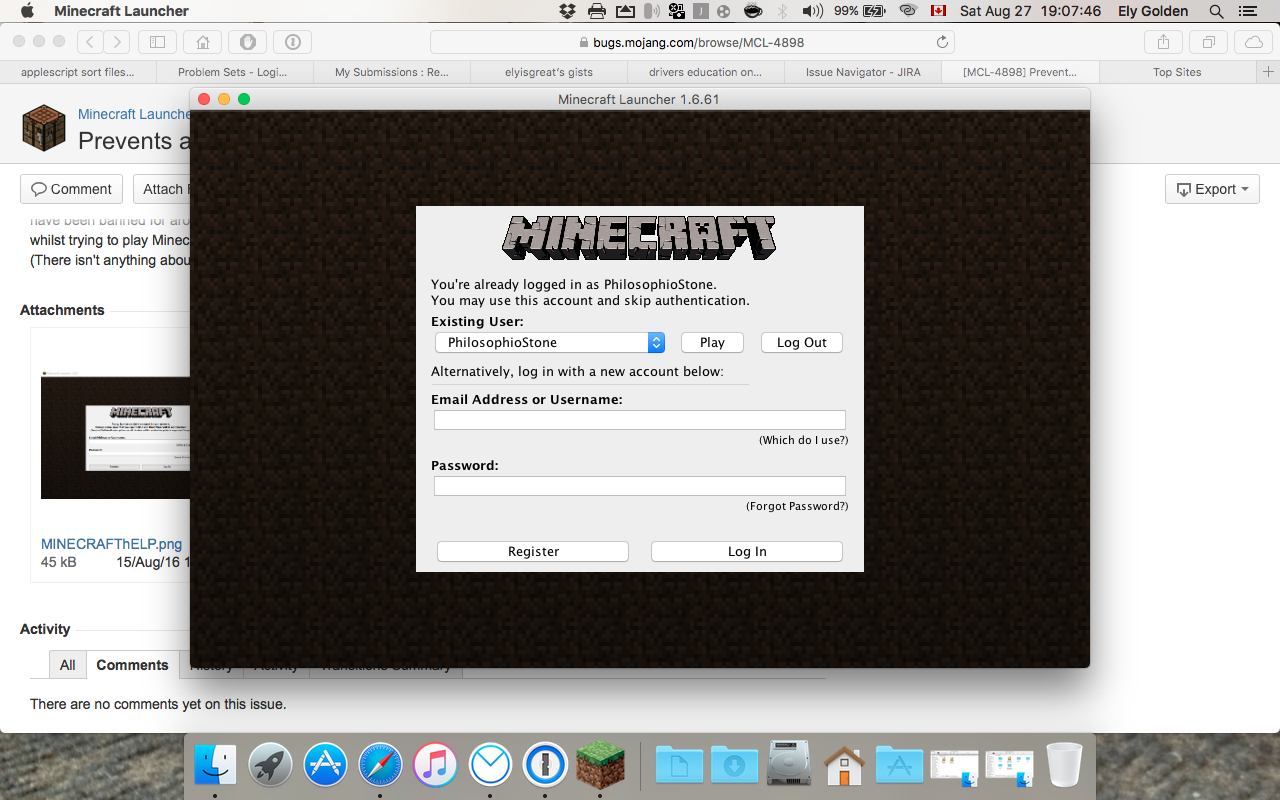
Task: Click the printer icon in the menu bar
Action: coord(597,11)
